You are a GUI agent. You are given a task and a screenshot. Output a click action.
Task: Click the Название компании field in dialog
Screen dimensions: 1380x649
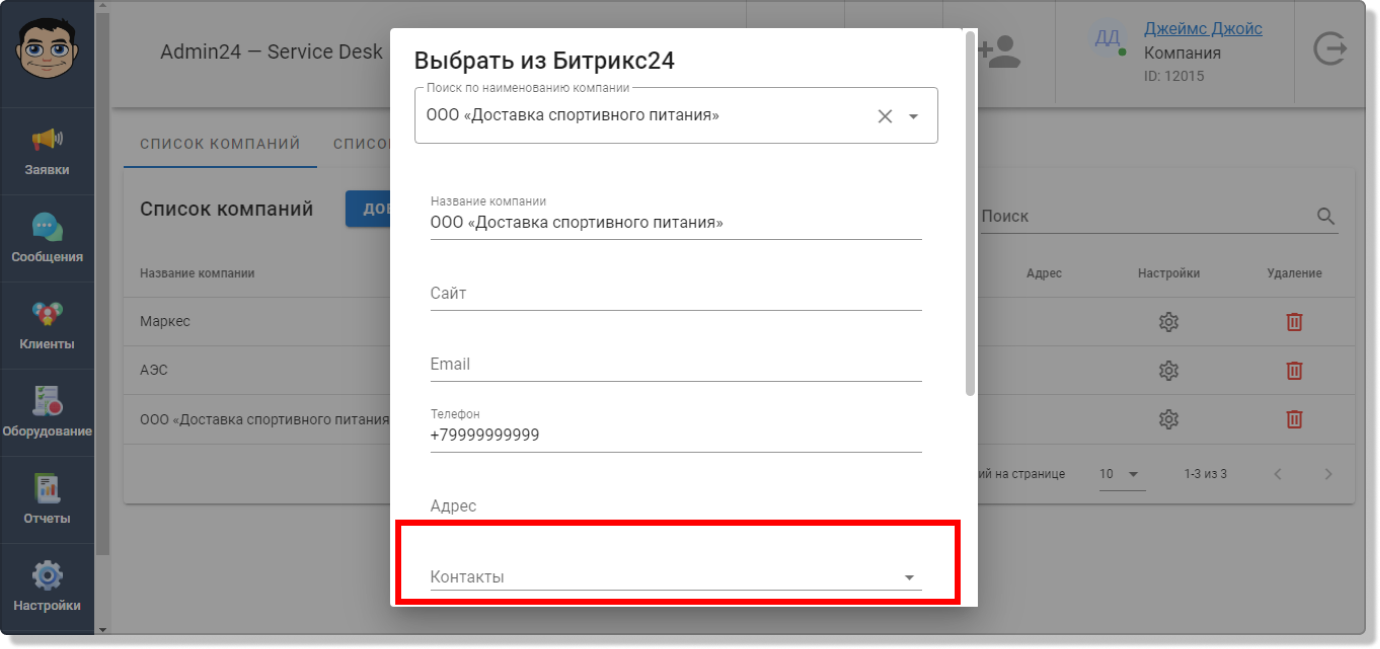676,215
